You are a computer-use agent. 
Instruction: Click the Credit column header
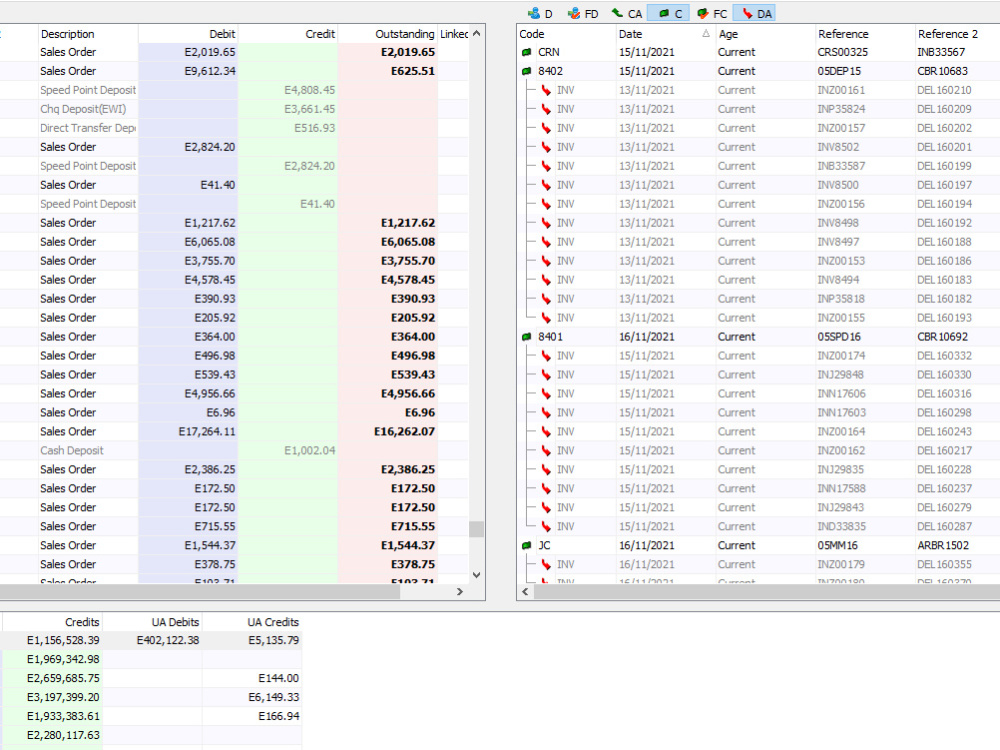coord(288,34)
